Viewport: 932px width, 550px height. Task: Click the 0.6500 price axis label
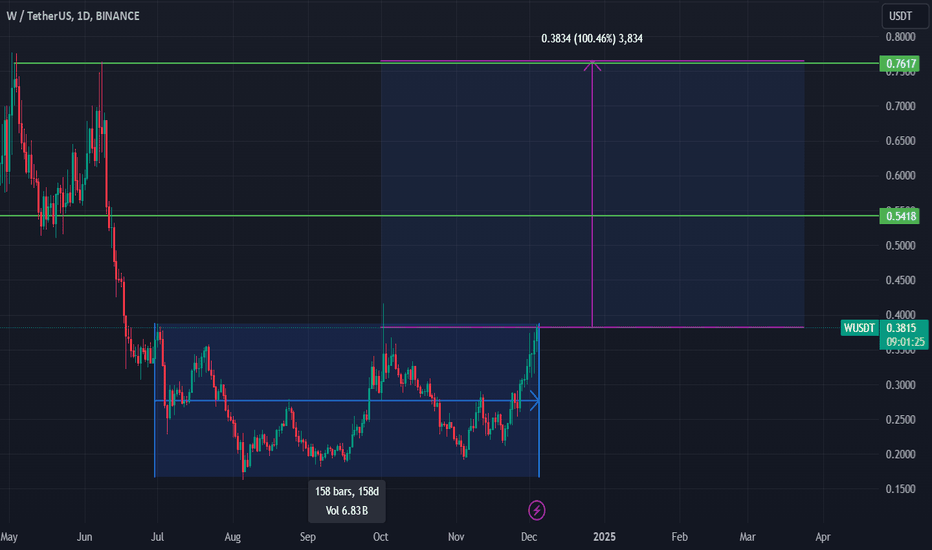click(x=900, y=141)
